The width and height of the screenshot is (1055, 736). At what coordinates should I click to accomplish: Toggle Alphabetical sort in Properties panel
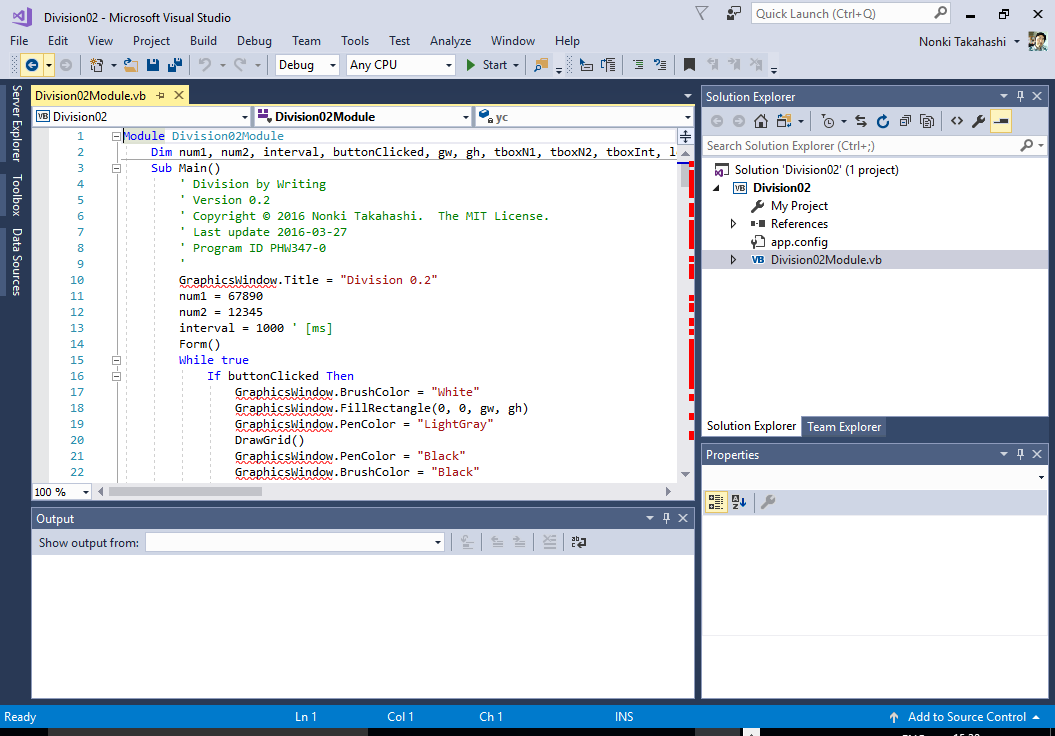pos(739,502)
